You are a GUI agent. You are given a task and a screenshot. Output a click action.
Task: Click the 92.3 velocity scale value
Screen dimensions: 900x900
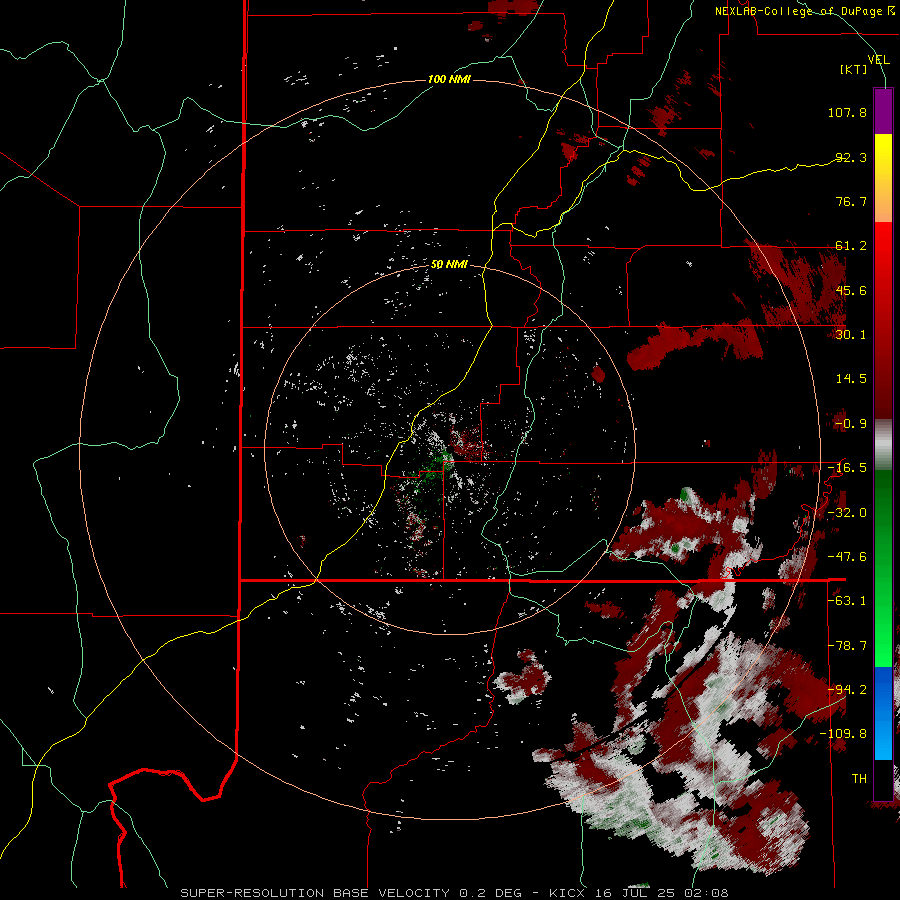point(851,157)
